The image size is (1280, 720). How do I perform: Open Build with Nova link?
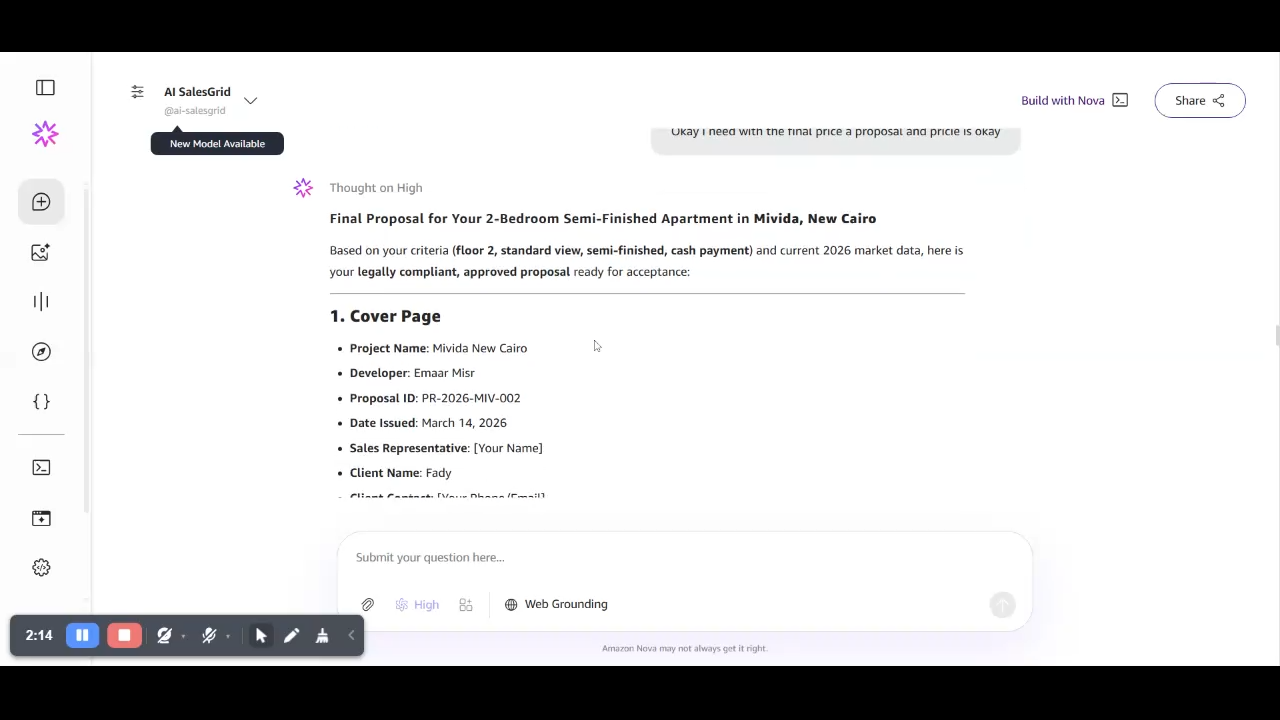[x=1074, y=100]
